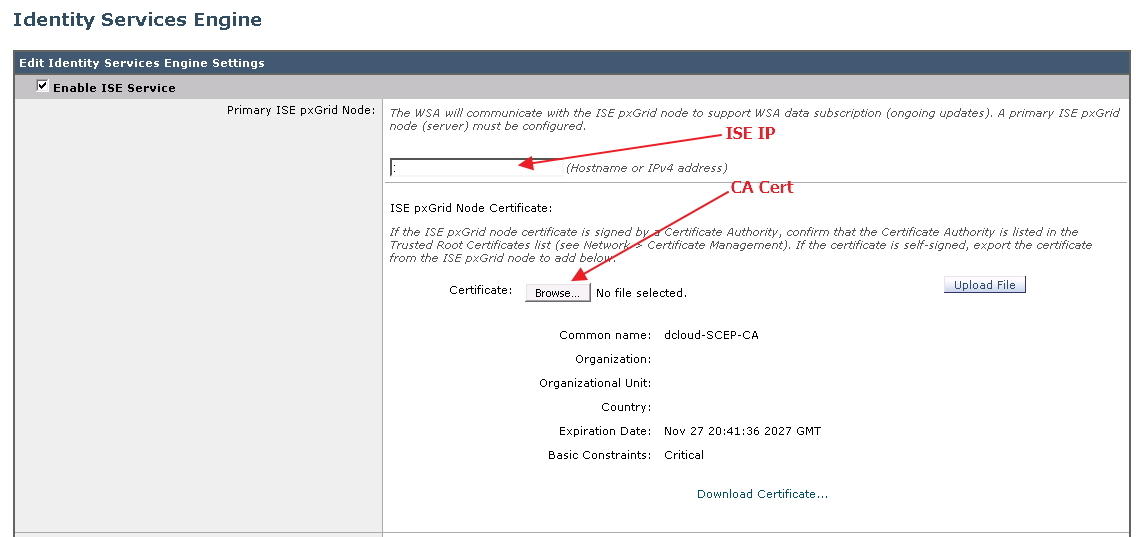1136x537 pixels.
Task: Select the dcloud-SCEP-CA common name value
Action: pyautogui.click(x=711, y=335)
